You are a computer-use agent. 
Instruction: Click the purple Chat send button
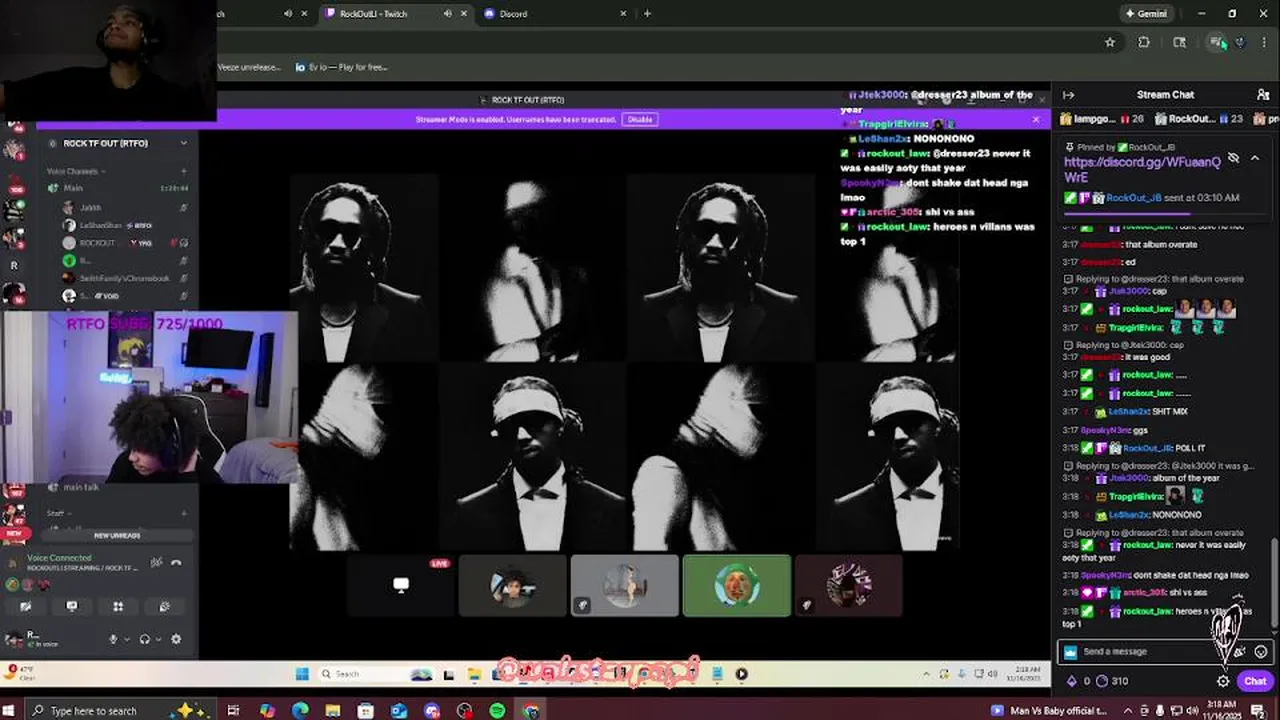[x=1255, y=681]
